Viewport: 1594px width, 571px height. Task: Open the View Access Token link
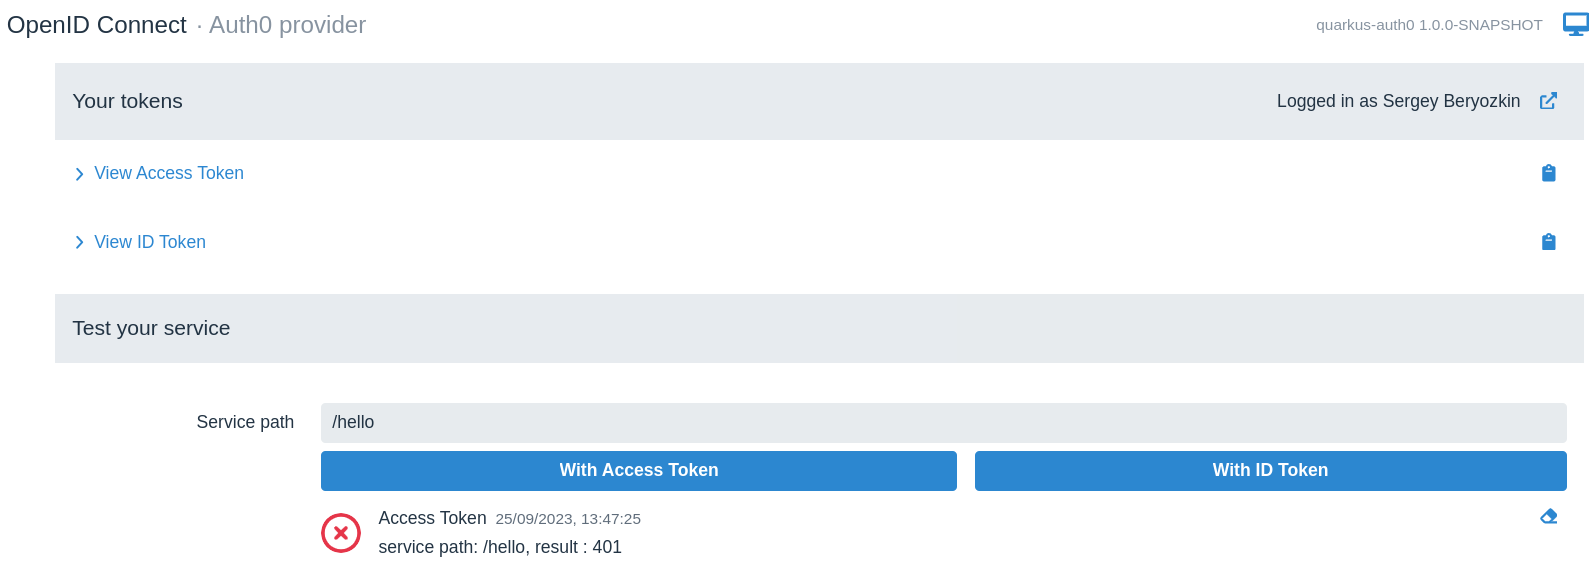169,173
